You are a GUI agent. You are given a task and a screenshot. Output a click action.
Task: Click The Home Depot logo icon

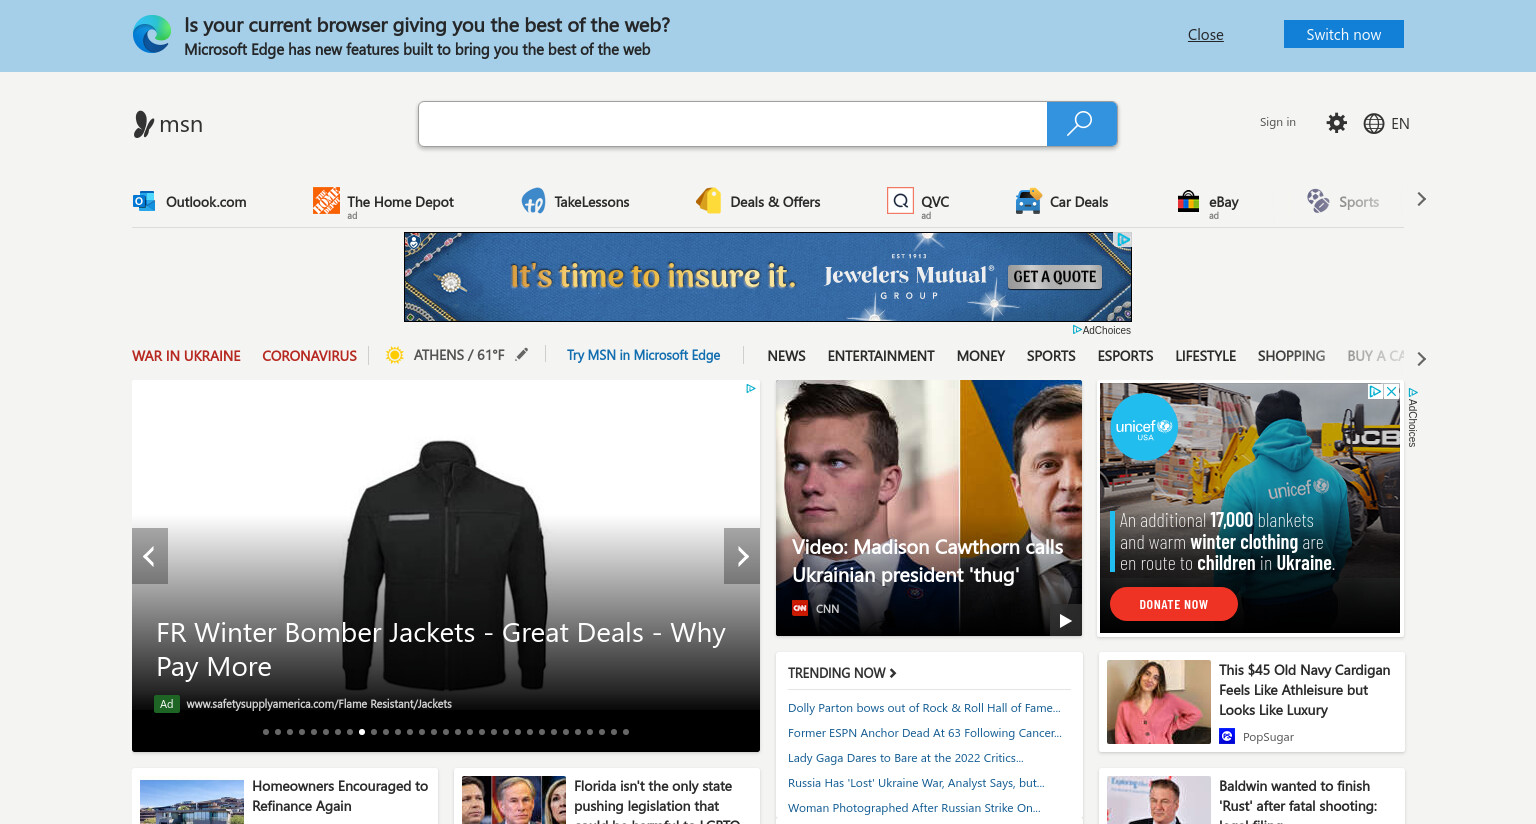pos(326,200)
